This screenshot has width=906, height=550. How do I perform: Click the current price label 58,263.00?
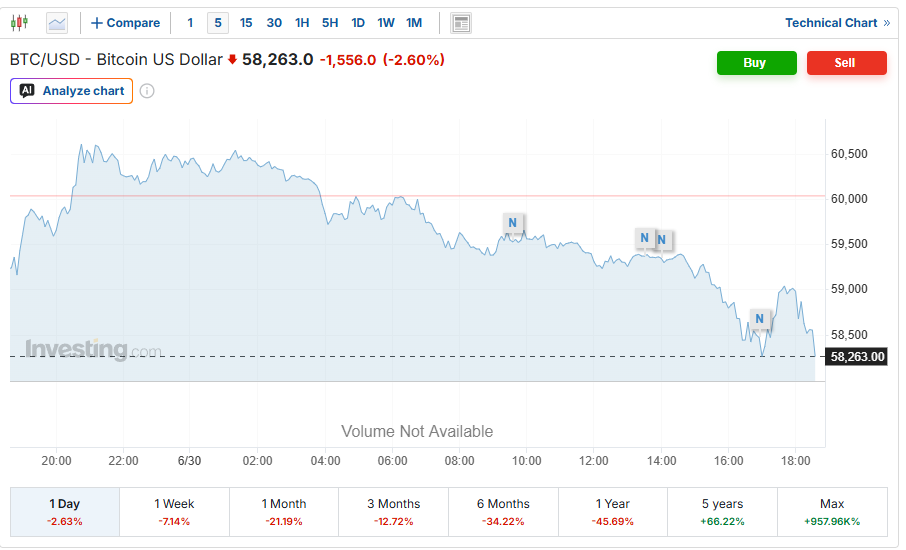point(857,357)
